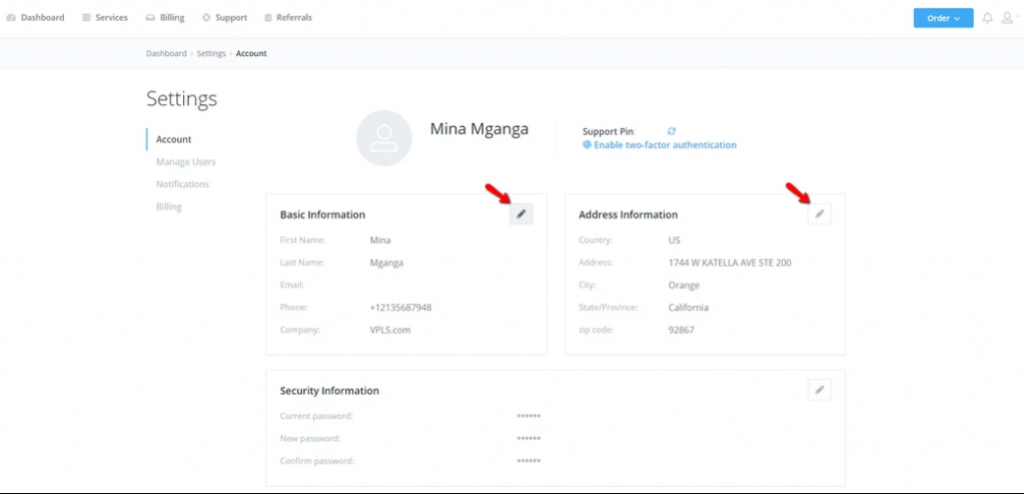Select Manage Users in settings sidebar

pyautogui.click(x=185, y=162)
